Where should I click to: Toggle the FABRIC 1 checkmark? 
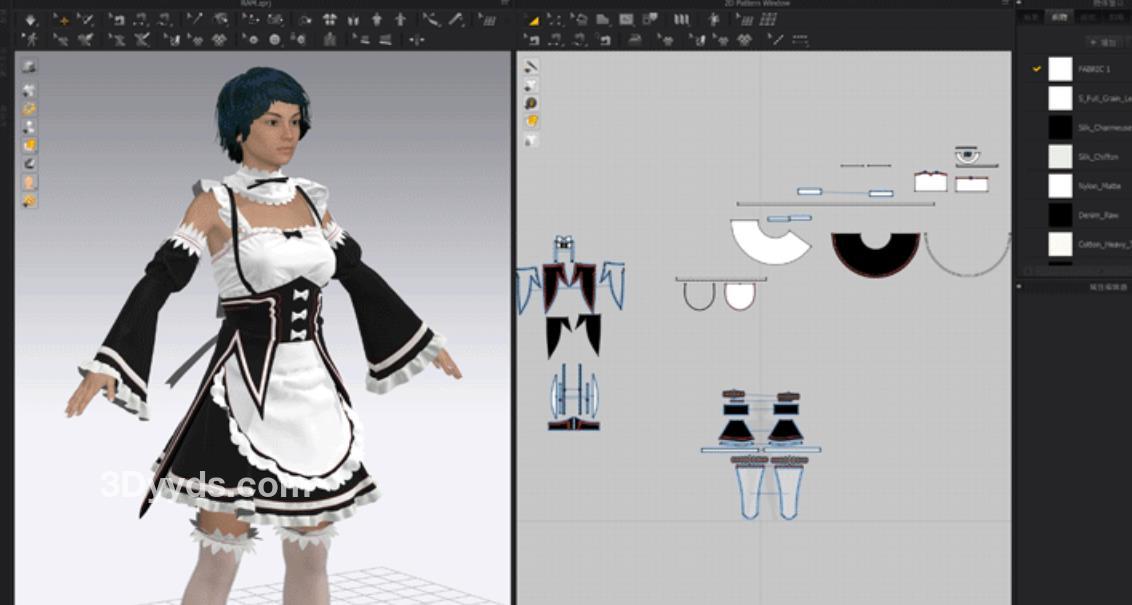coord(1037,69)
